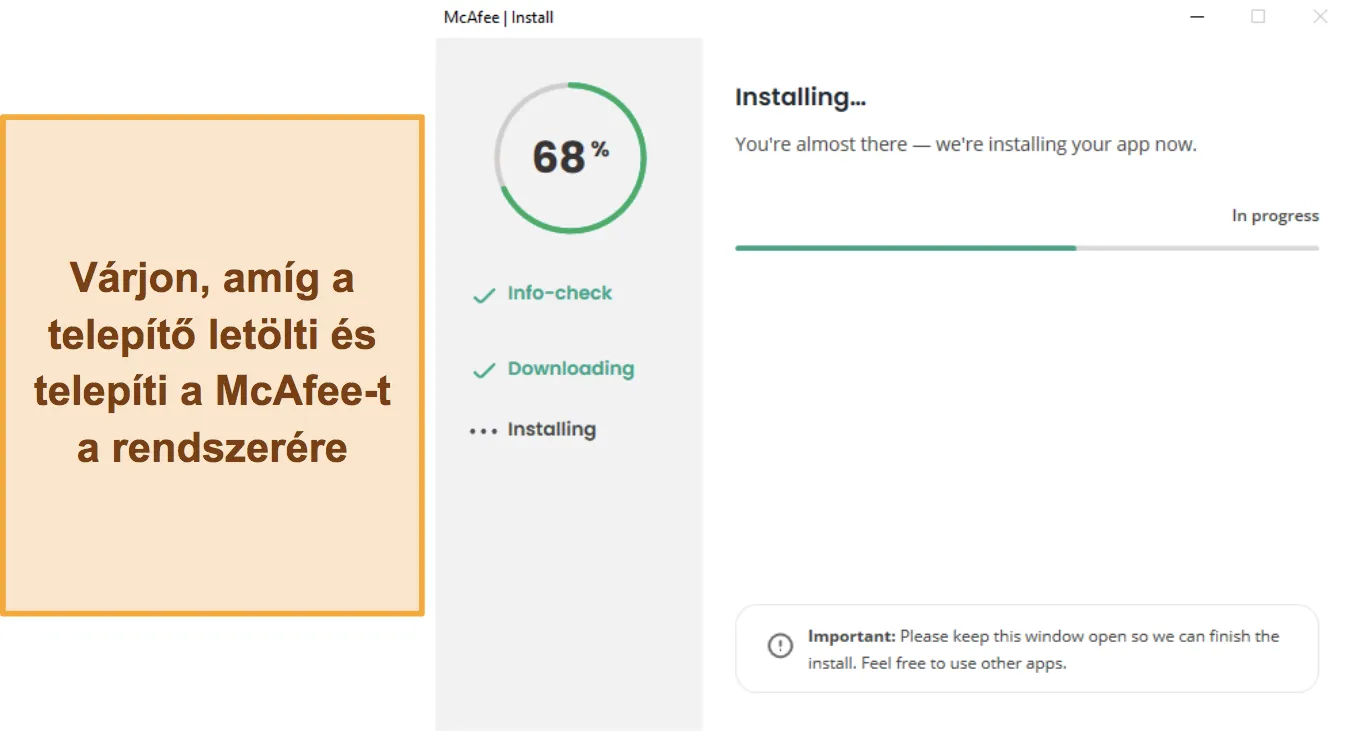The width and height of the screenshot is (1349, 731).
Task: Click the McAfee | Install title bar text
Action: click(498, 17)
